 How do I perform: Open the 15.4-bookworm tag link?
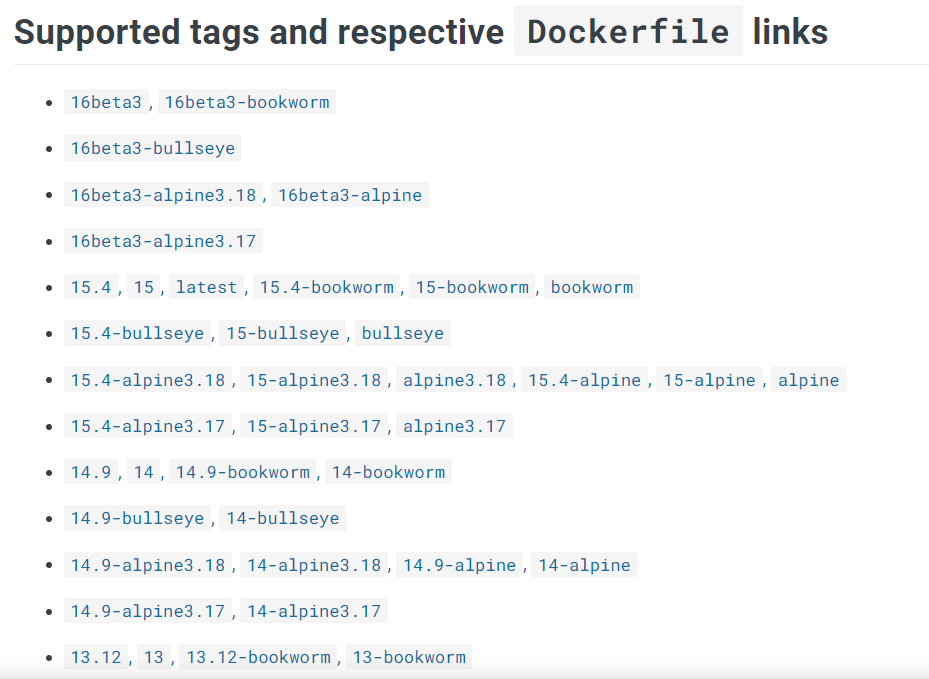pos(327,288)
